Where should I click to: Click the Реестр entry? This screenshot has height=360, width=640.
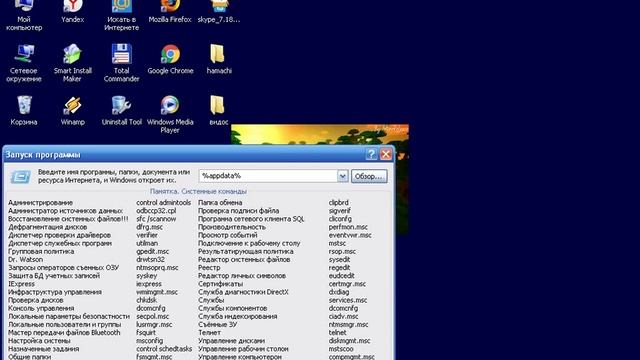tap(209, 268)
